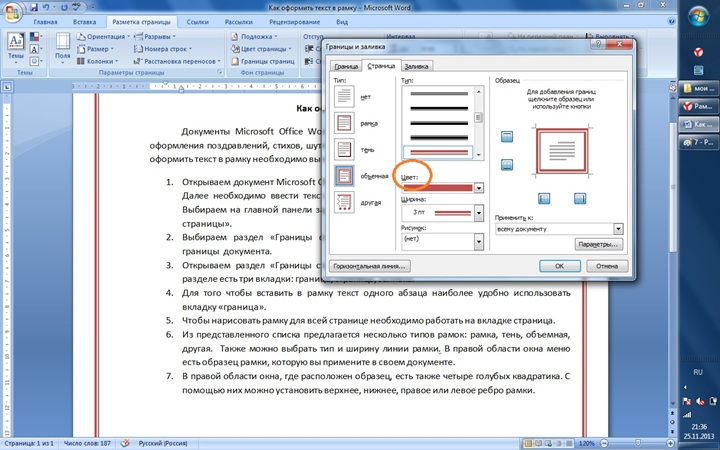Click the zoom slider thumb in status bar

(x=638, y=444)
